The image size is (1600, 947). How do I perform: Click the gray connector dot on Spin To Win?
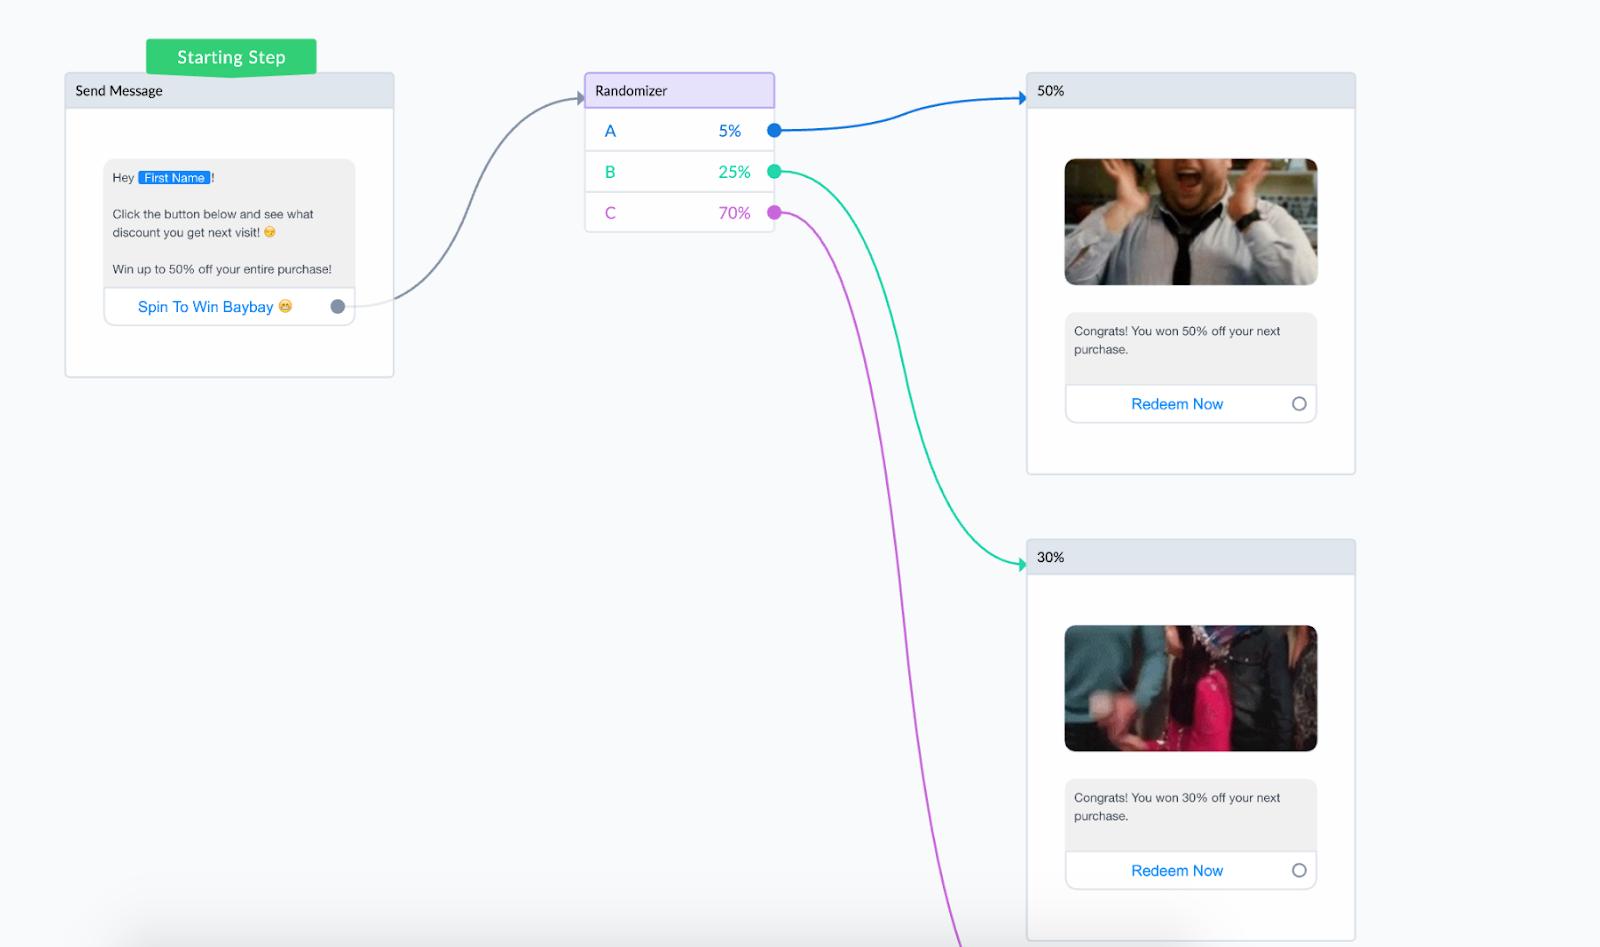338,307
